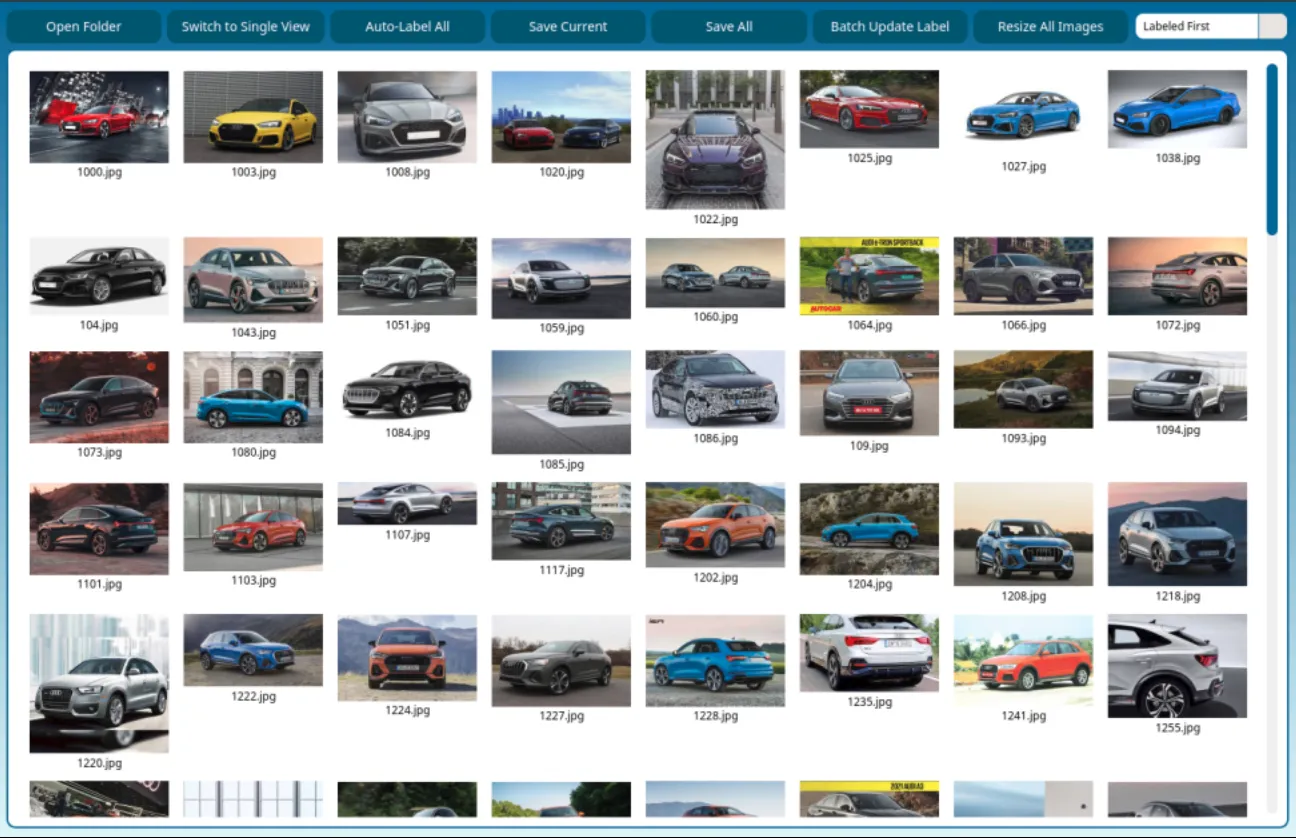1296x838 pixels.
Task: Open the orange SUV thumbnail 1202.jpg
Action: click(715, 525)
